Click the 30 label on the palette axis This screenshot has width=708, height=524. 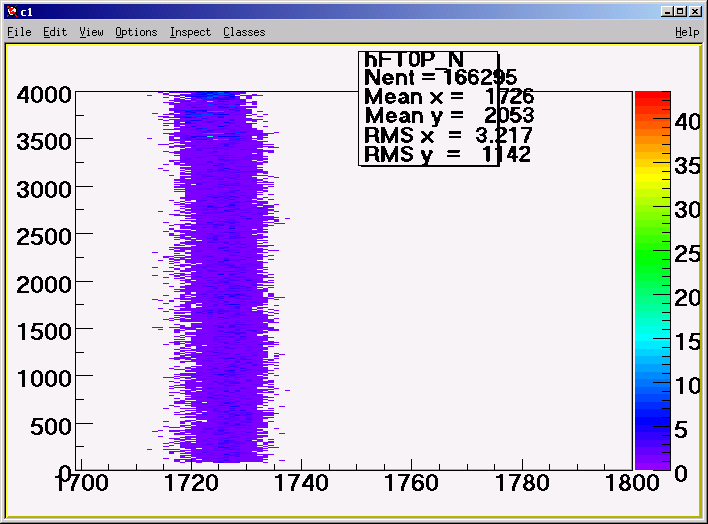[x=688, y=210]
